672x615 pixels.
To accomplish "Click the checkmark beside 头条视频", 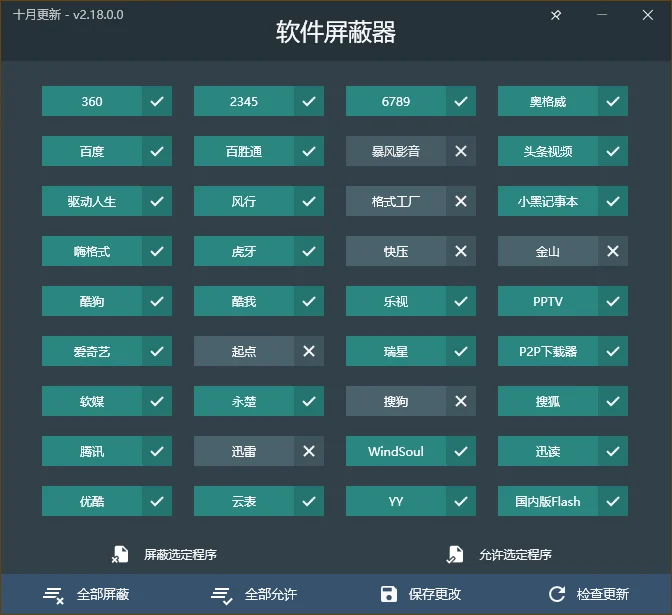I will [613, 151].
